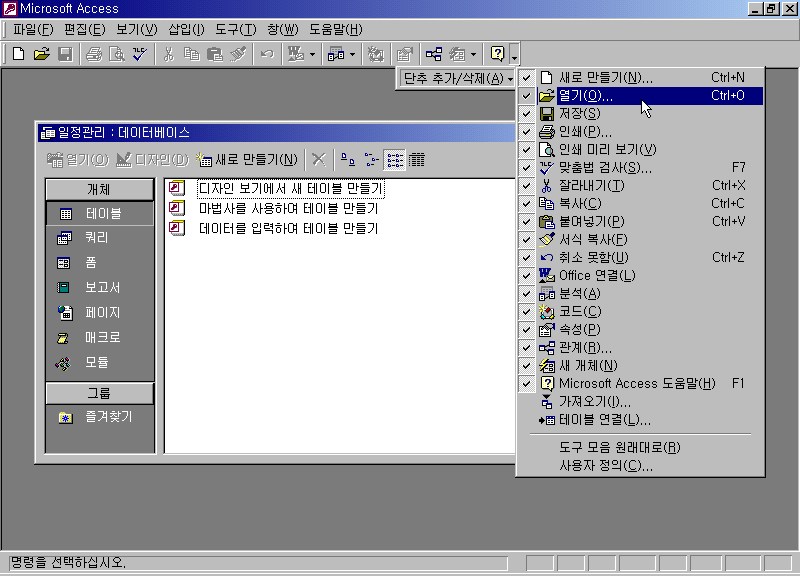Click the Open folder icon in the main toolbar
The width and height of the screenshot is (800, 576).
click(x=41, y=54)
